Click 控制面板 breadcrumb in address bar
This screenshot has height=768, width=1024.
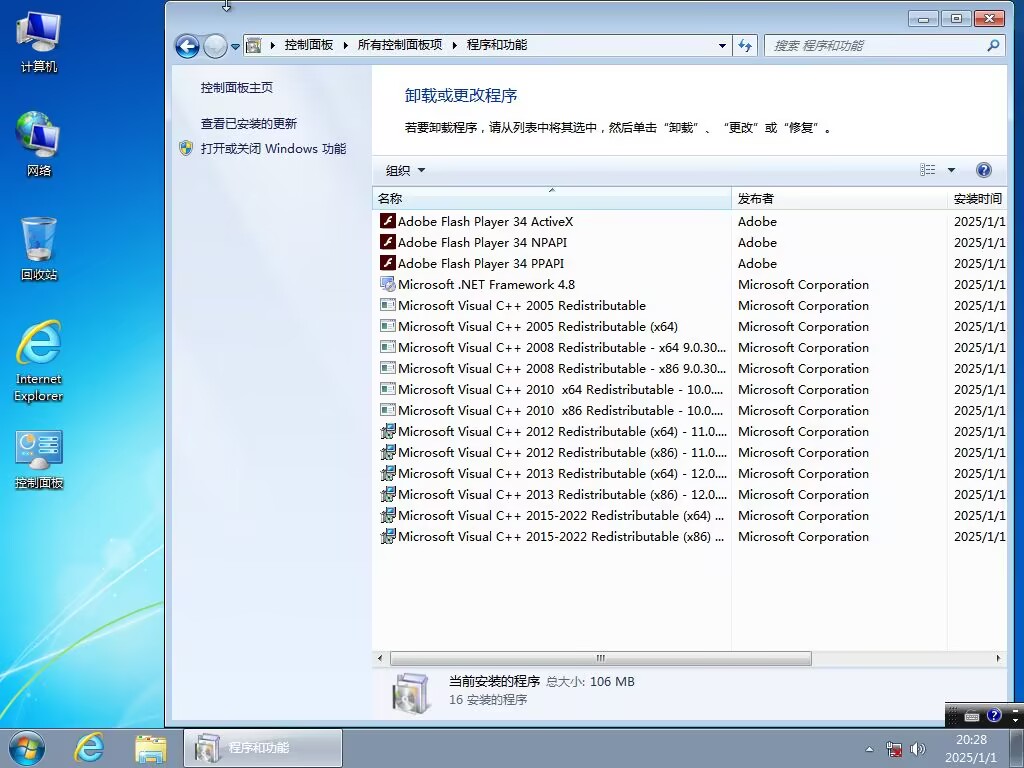coord(309,45)
